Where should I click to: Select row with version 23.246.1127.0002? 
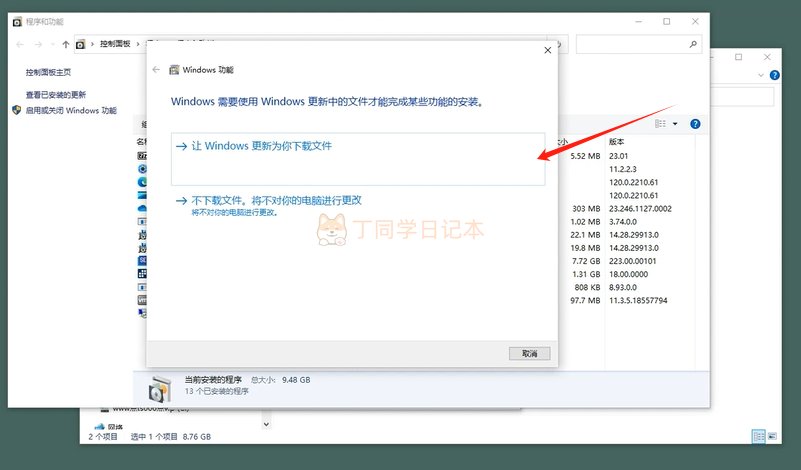click(x=640, y=208)
